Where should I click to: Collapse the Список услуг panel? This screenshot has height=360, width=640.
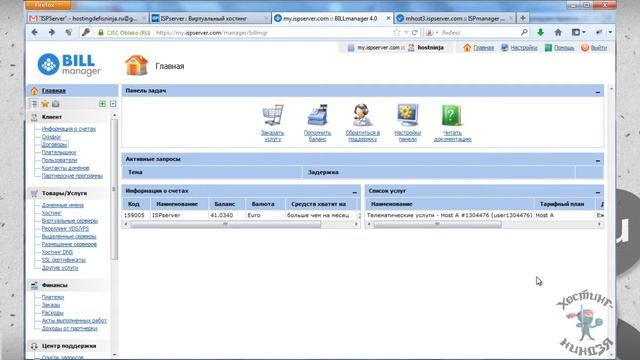pos(598,192)
